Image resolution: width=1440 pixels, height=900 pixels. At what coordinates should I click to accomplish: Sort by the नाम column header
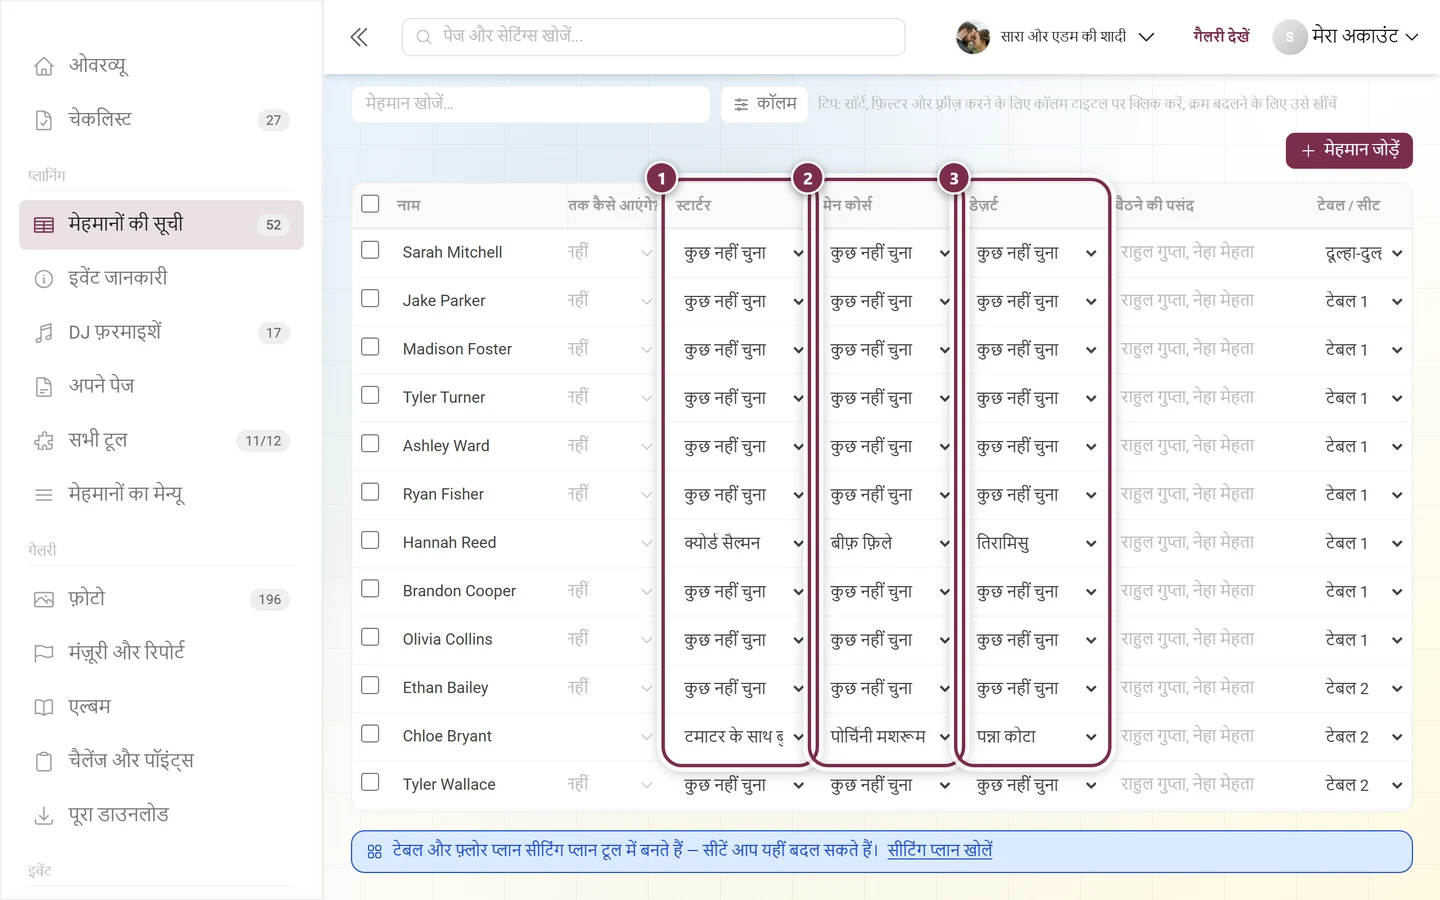(408, 205)
